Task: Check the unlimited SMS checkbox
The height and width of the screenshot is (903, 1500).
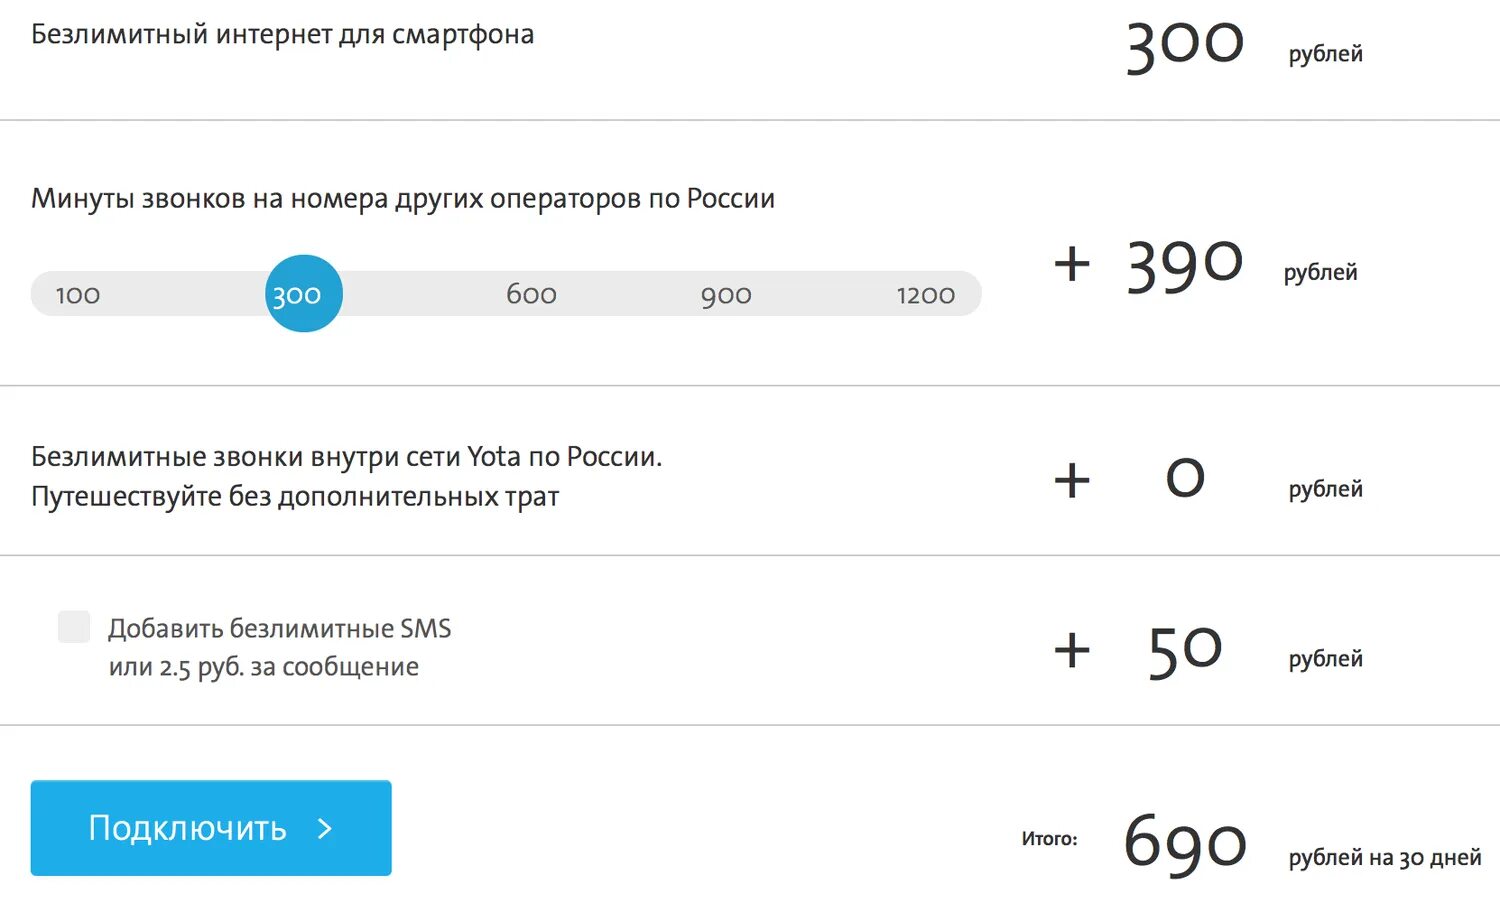Action: click(74, 627)
